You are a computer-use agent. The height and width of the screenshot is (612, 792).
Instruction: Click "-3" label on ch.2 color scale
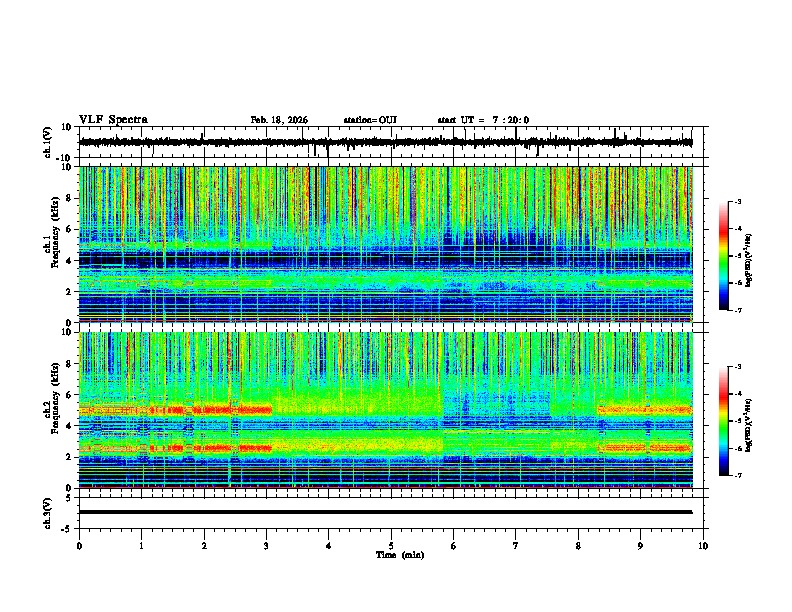click(x=738, y=367)
